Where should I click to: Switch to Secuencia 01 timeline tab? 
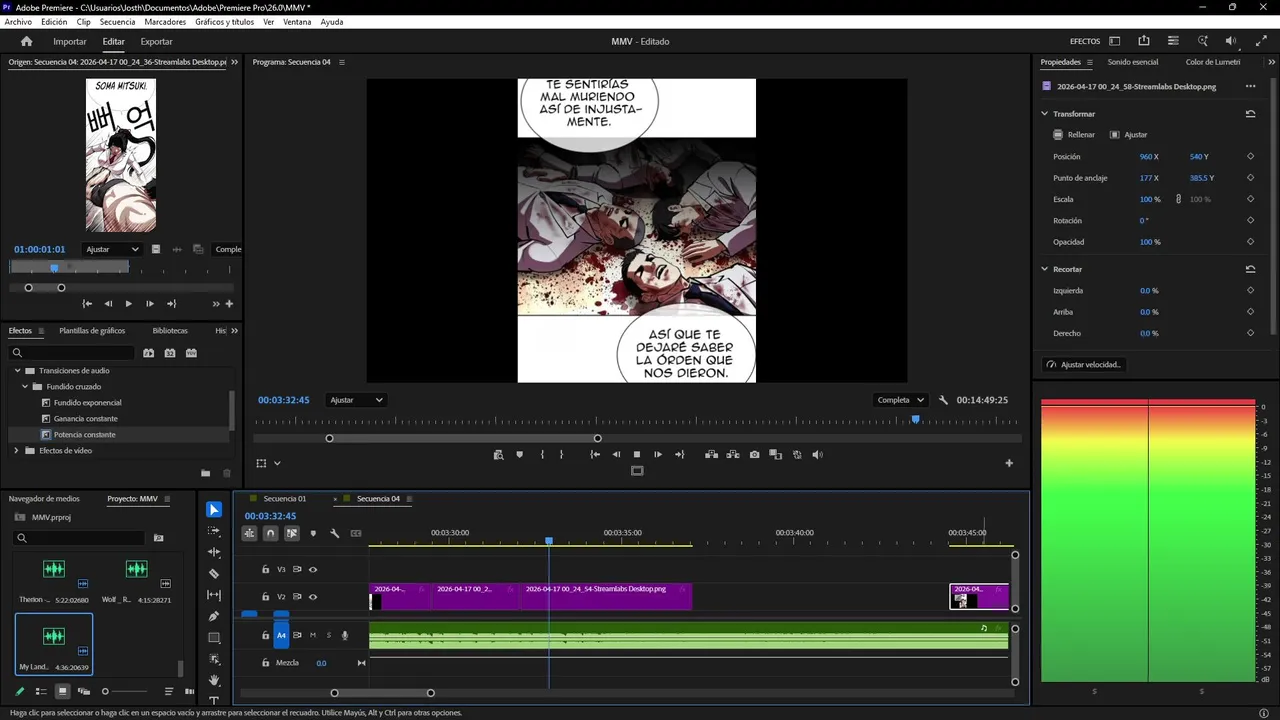pos(285,499)
